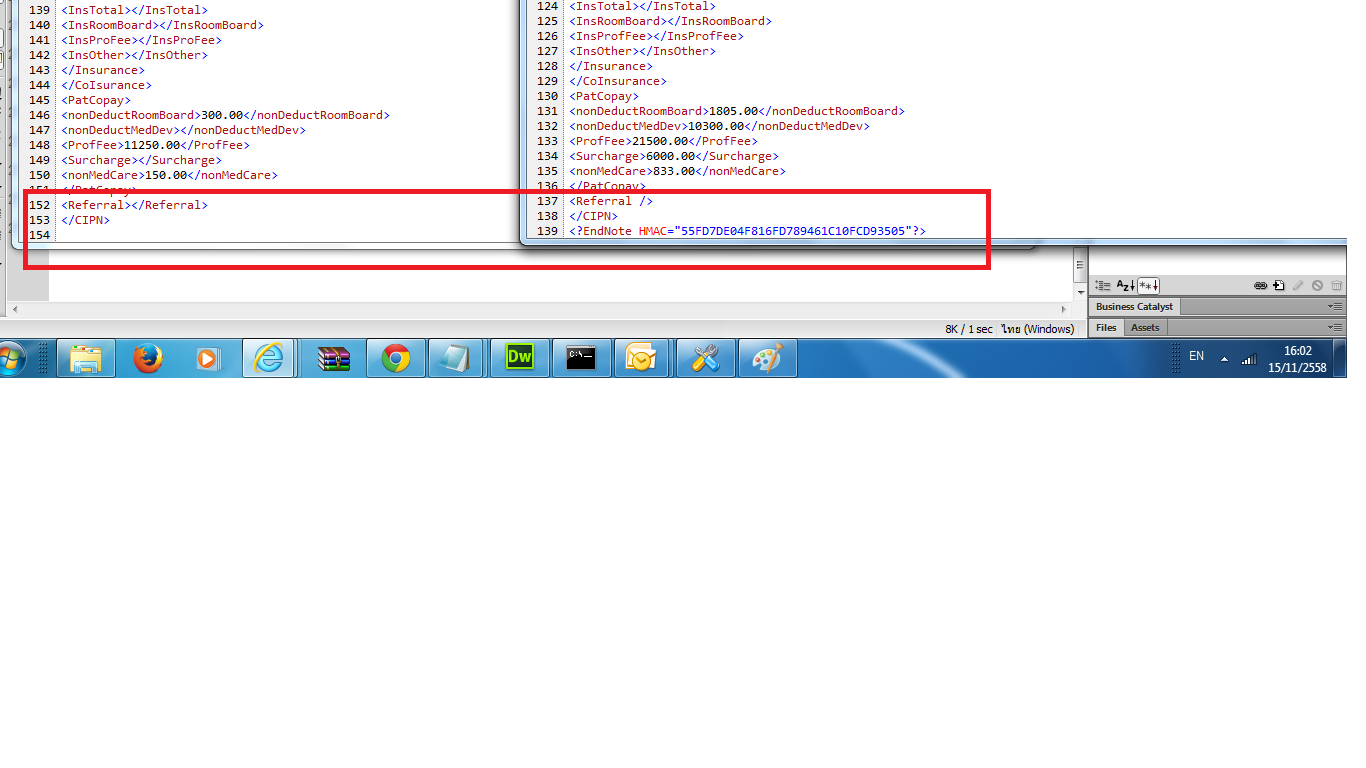Click the <InsProFee> tag in left window
This screenshot has width=1366, height=768.
[x=100, y=40]
